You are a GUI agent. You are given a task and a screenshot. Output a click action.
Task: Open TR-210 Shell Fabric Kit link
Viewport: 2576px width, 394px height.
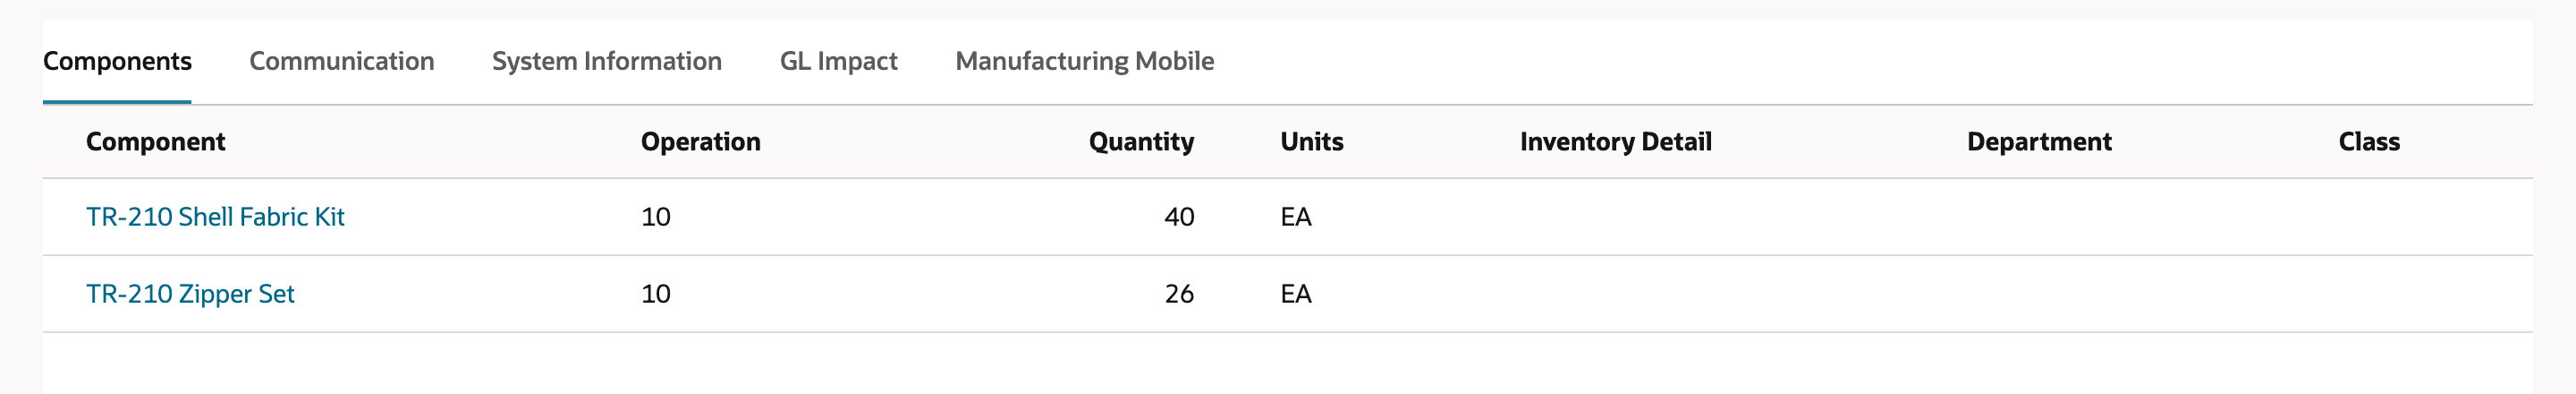(x=215, y=217)
